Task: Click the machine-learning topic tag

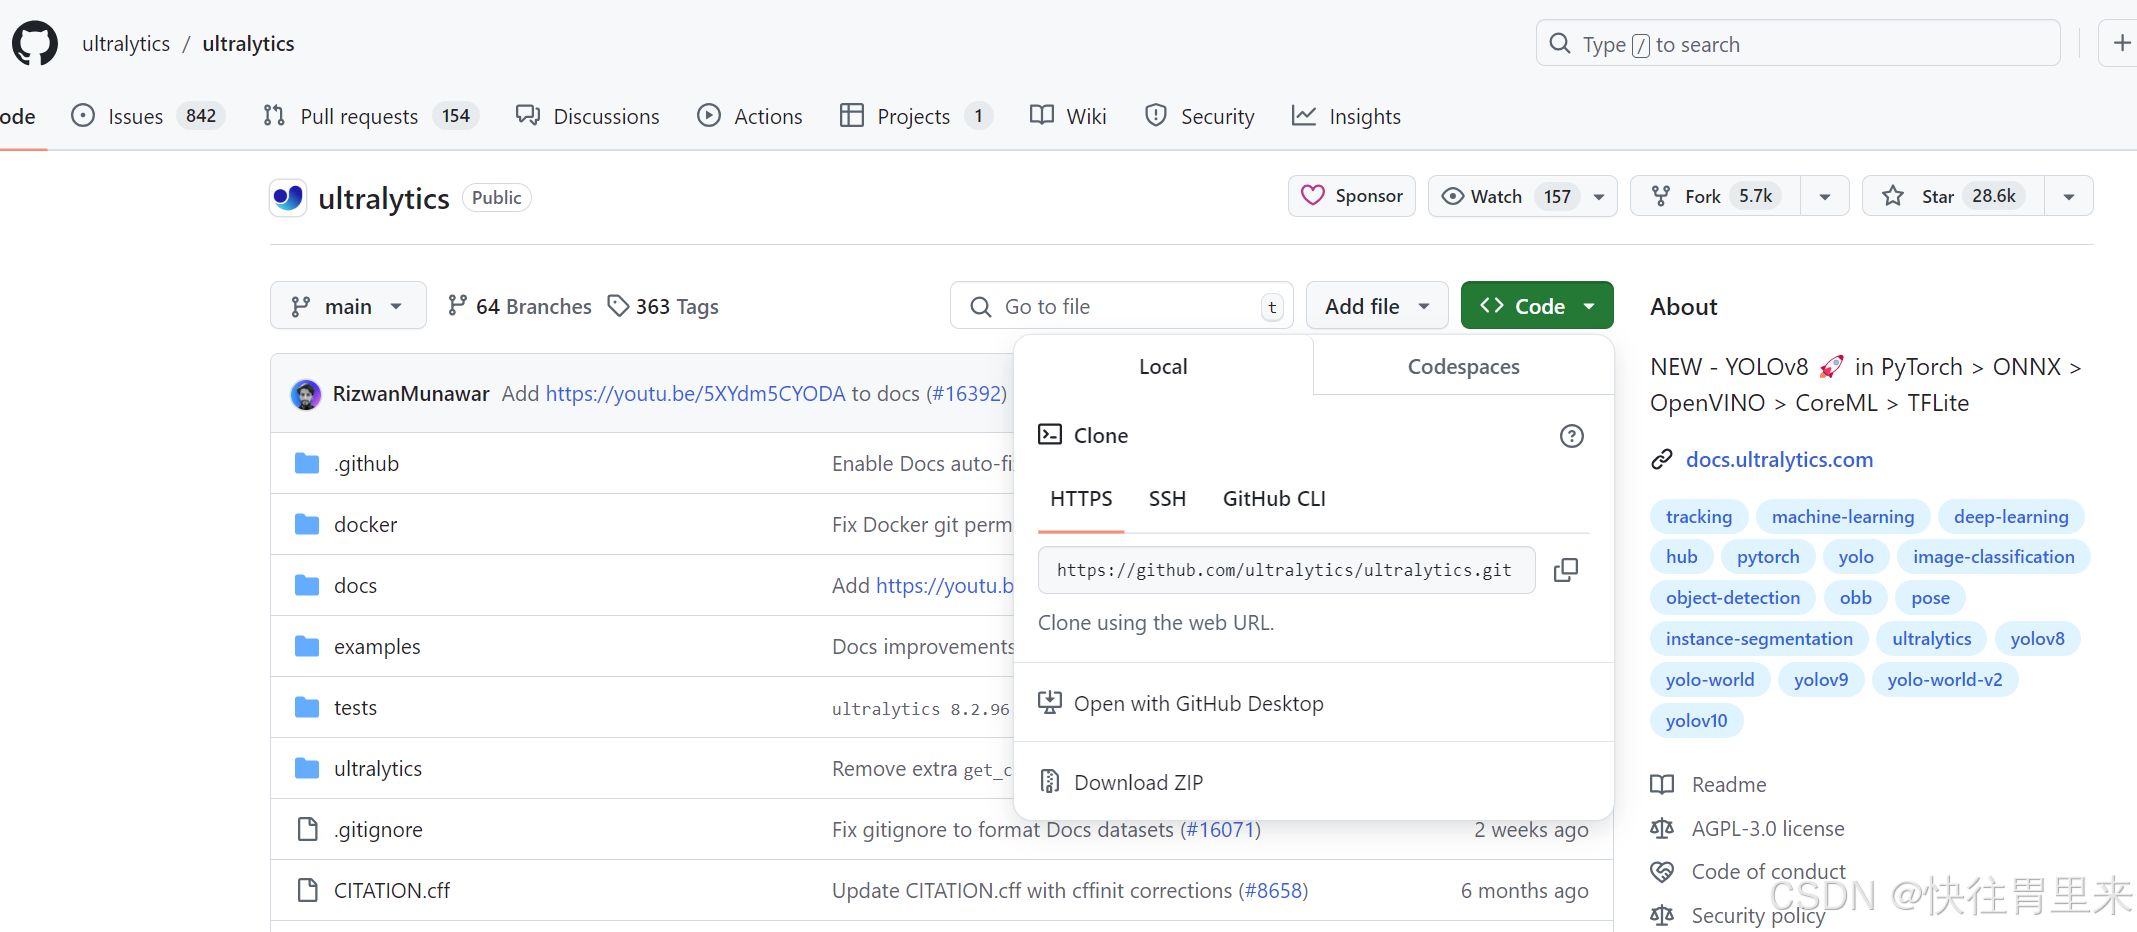Action: tap(1843, 517)
